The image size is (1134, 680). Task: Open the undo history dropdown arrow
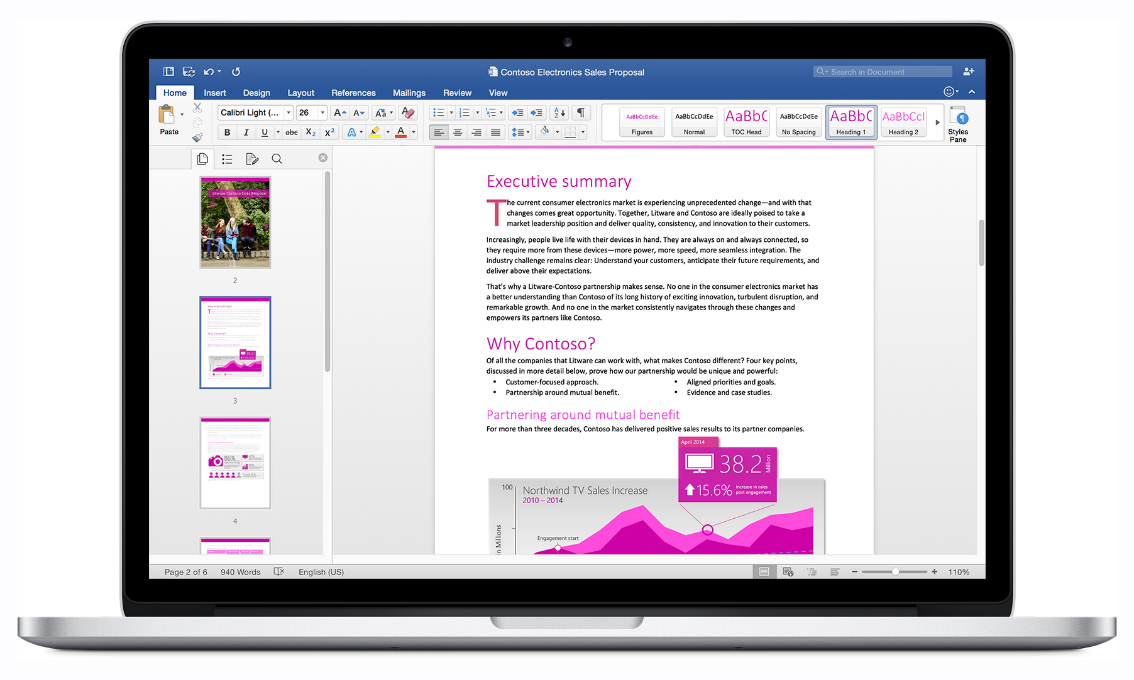(219, 72)
